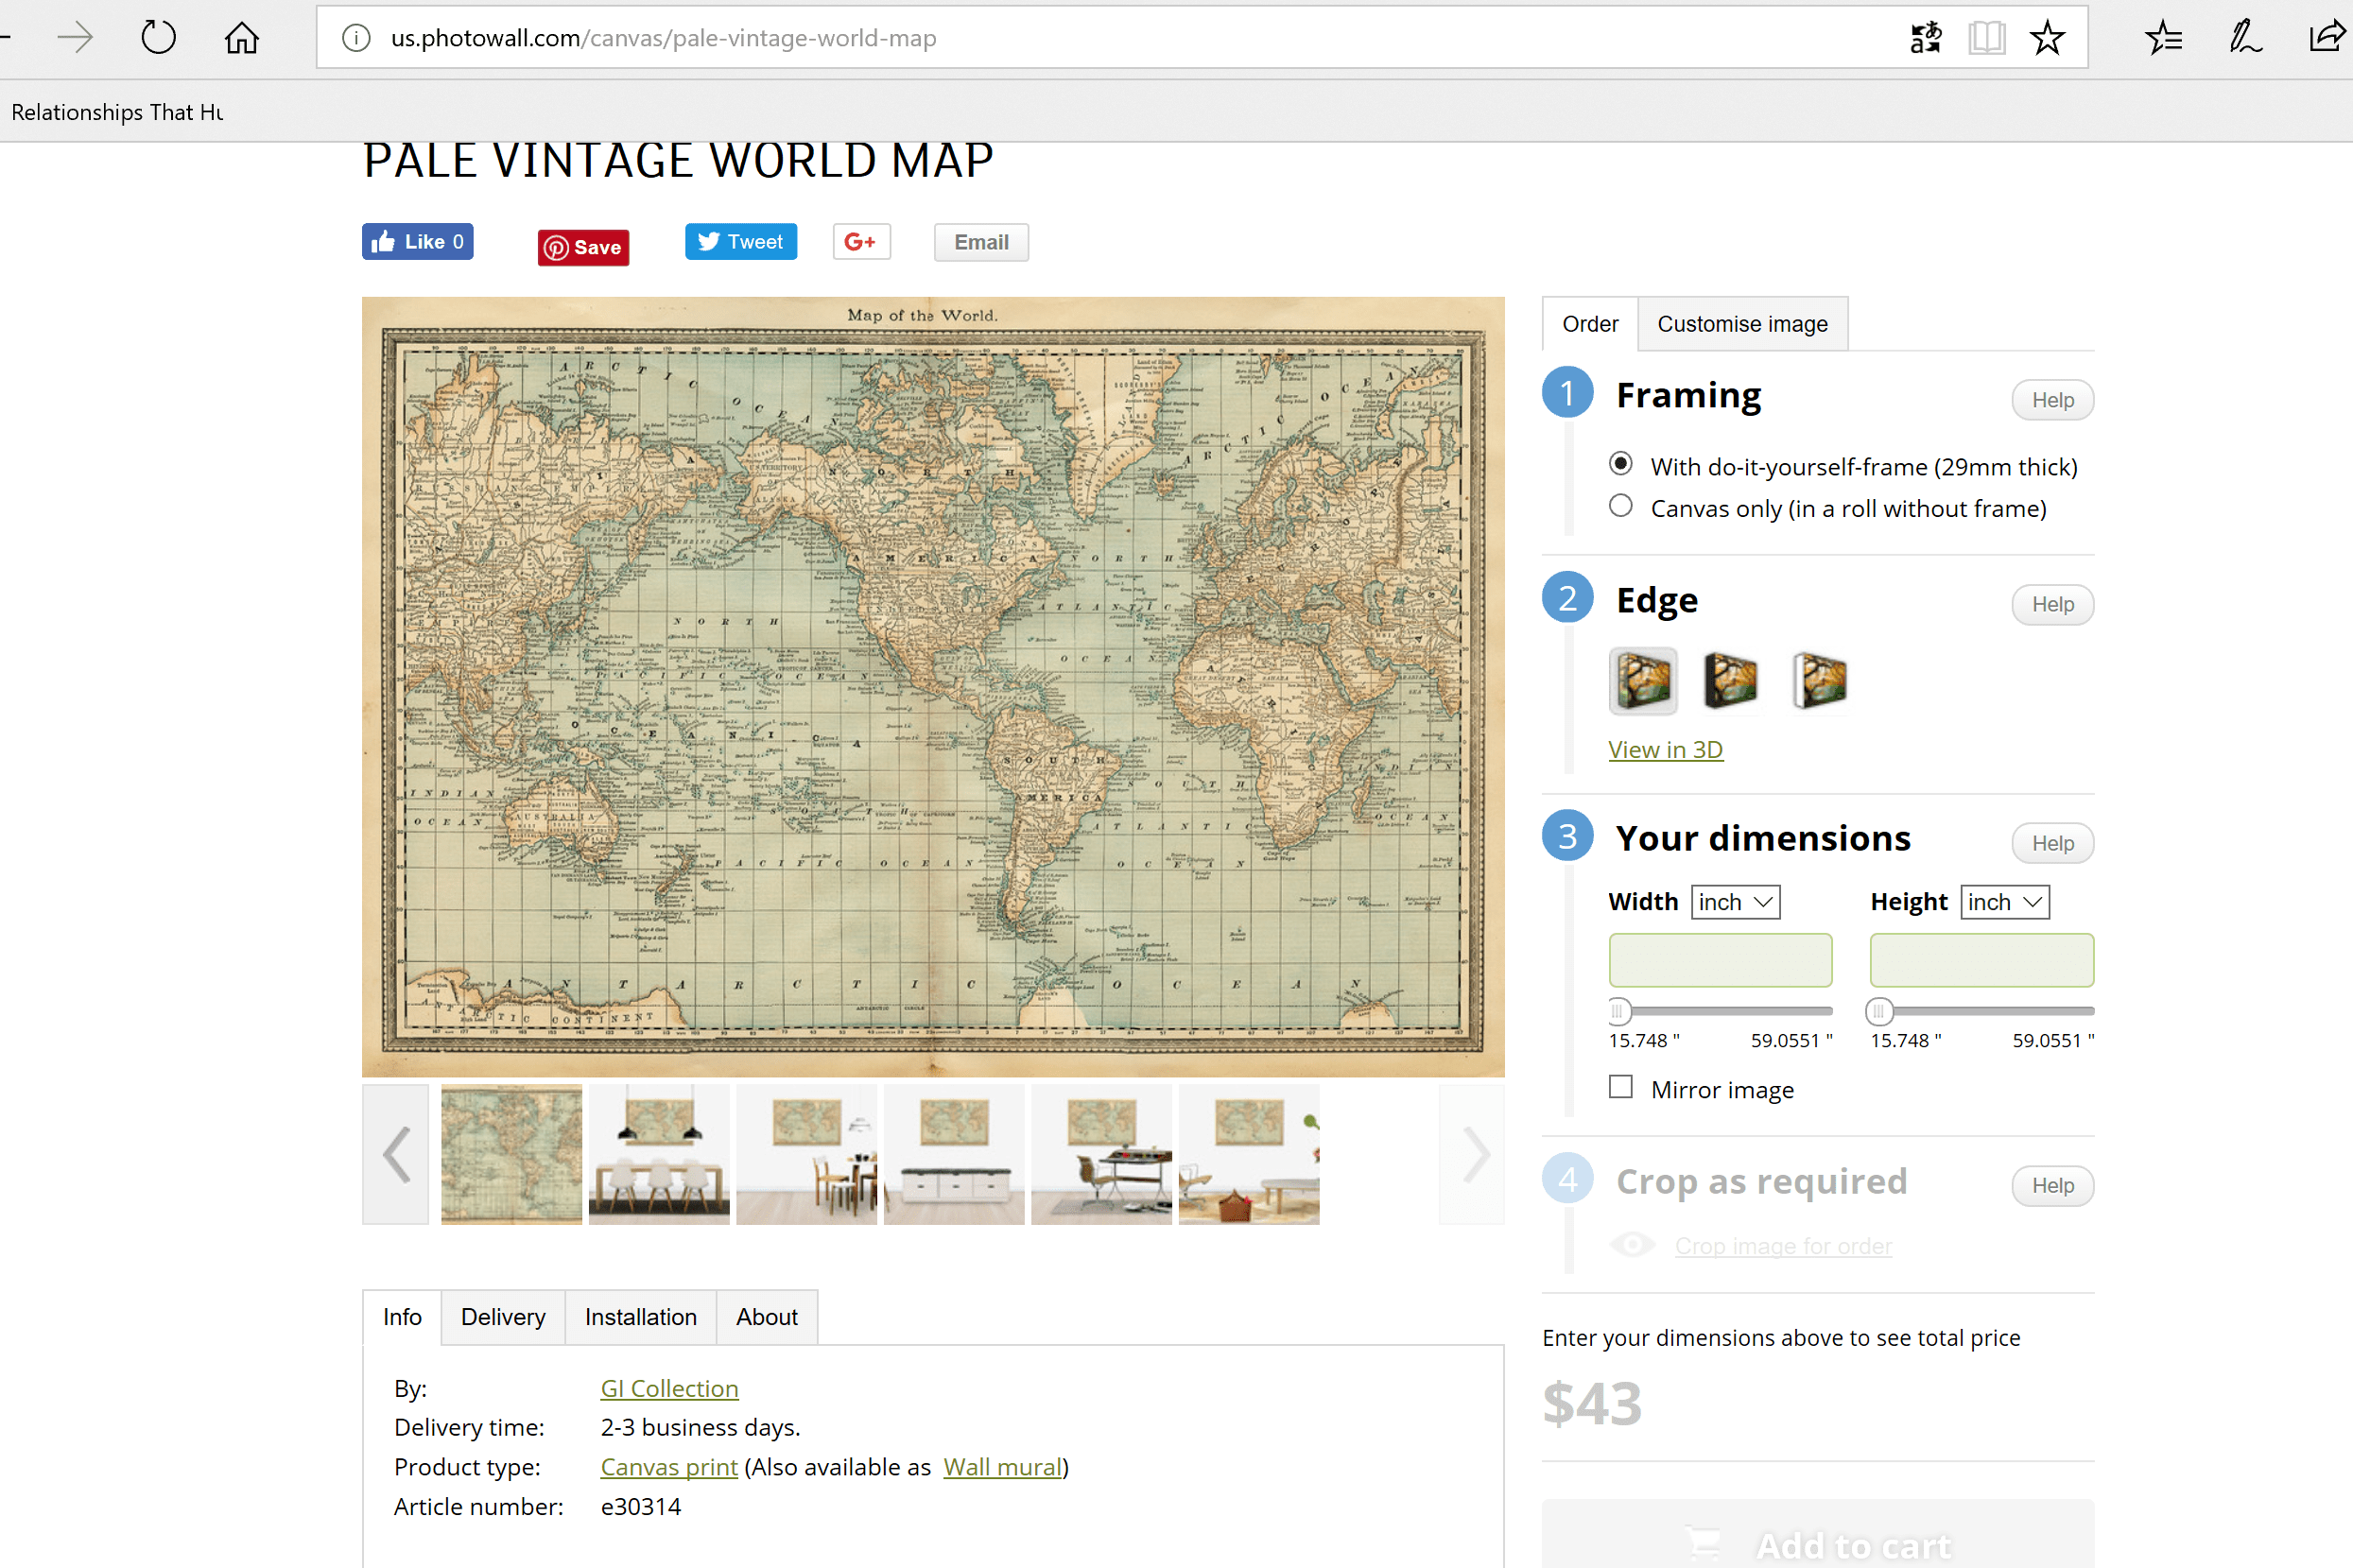Open reading view book icon
The width and height of the screenshot is (2353, 1568).
[1986, 38]
